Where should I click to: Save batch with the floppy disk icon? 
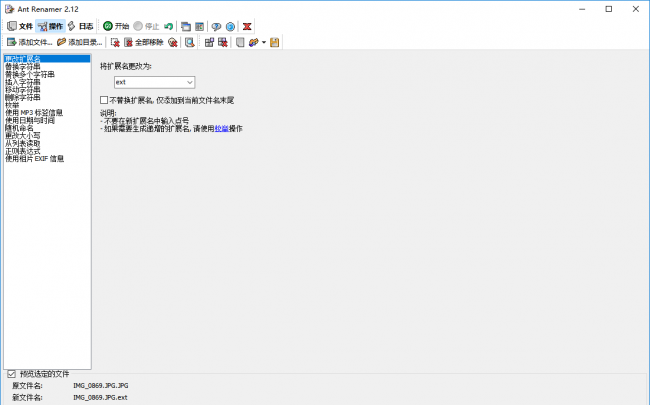(x=274, y=42)
